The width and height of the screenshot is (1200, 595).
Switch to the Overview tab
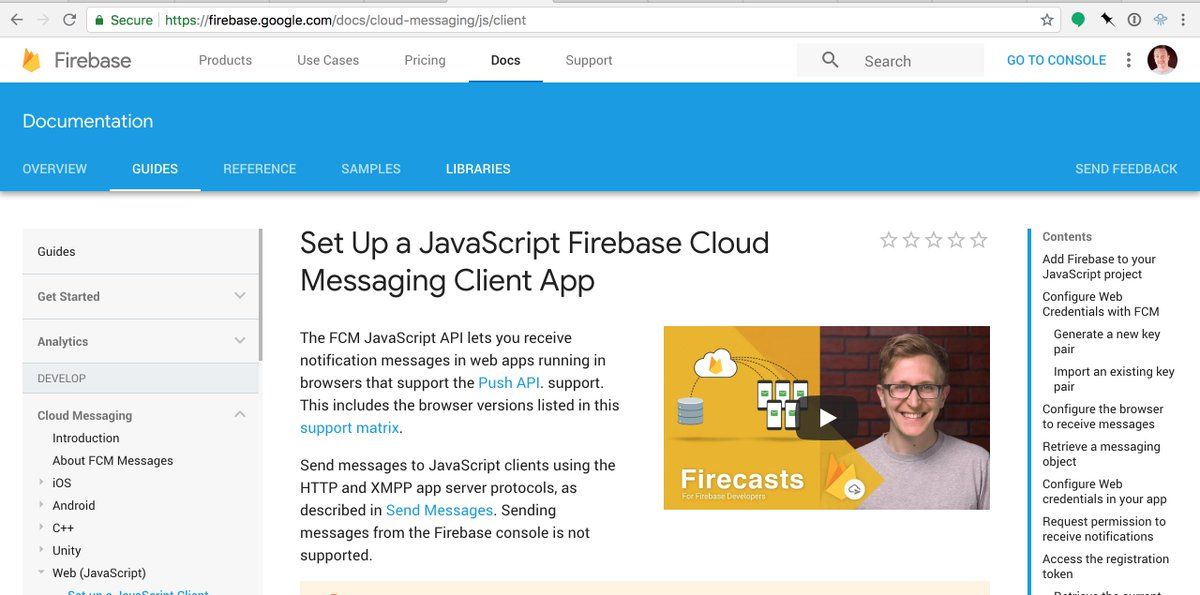click(x=55, y=169)
